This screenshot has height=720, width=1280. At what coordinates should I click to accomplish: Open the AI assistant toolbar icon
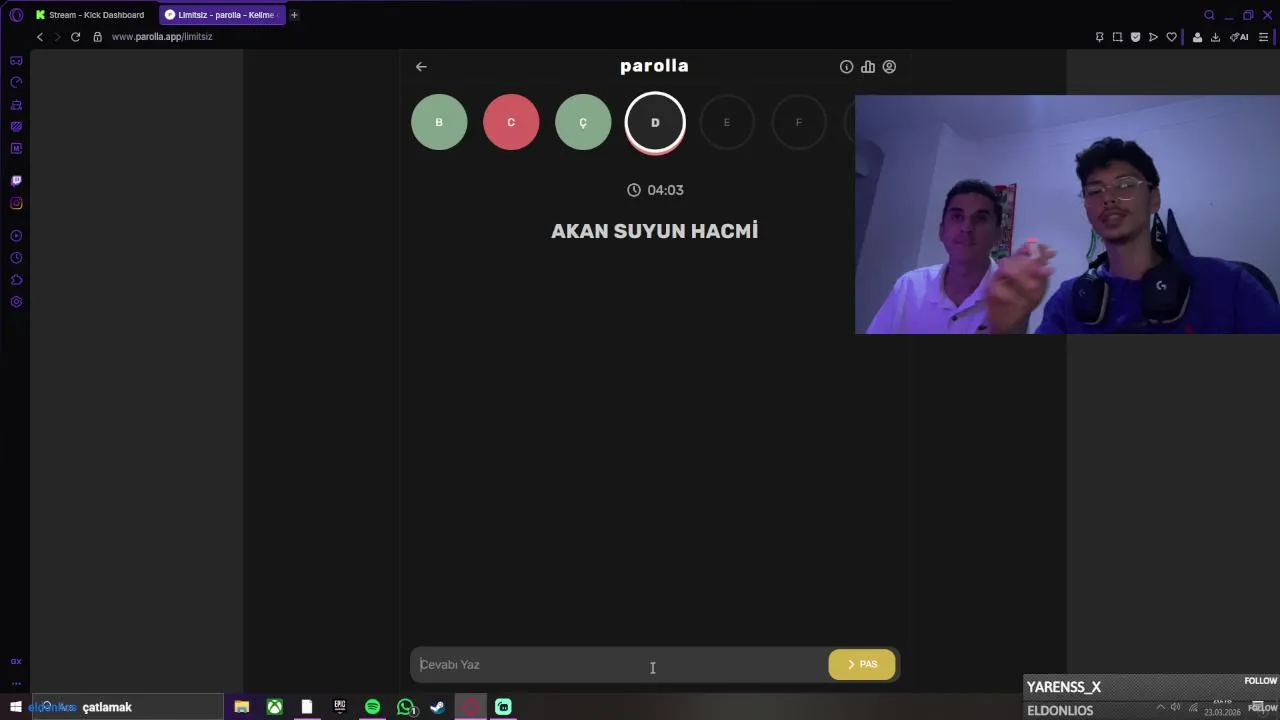[x=1239, y=37]
